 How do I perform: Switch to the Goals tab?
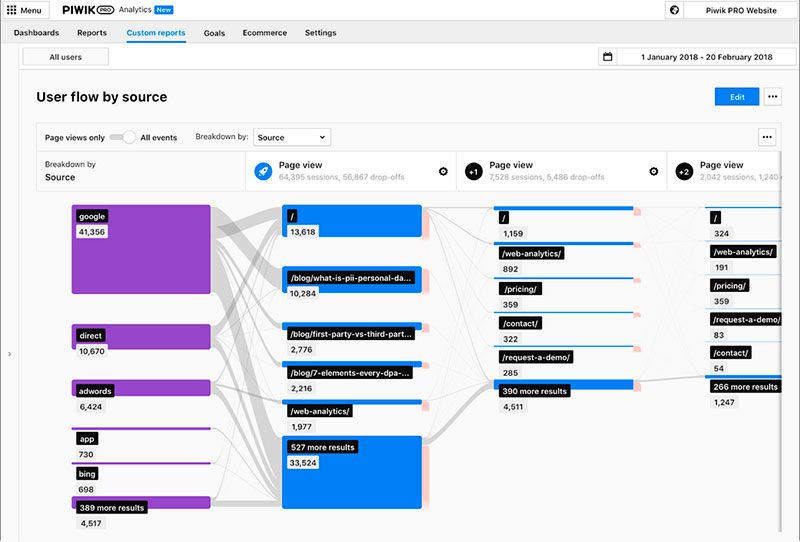214,33
